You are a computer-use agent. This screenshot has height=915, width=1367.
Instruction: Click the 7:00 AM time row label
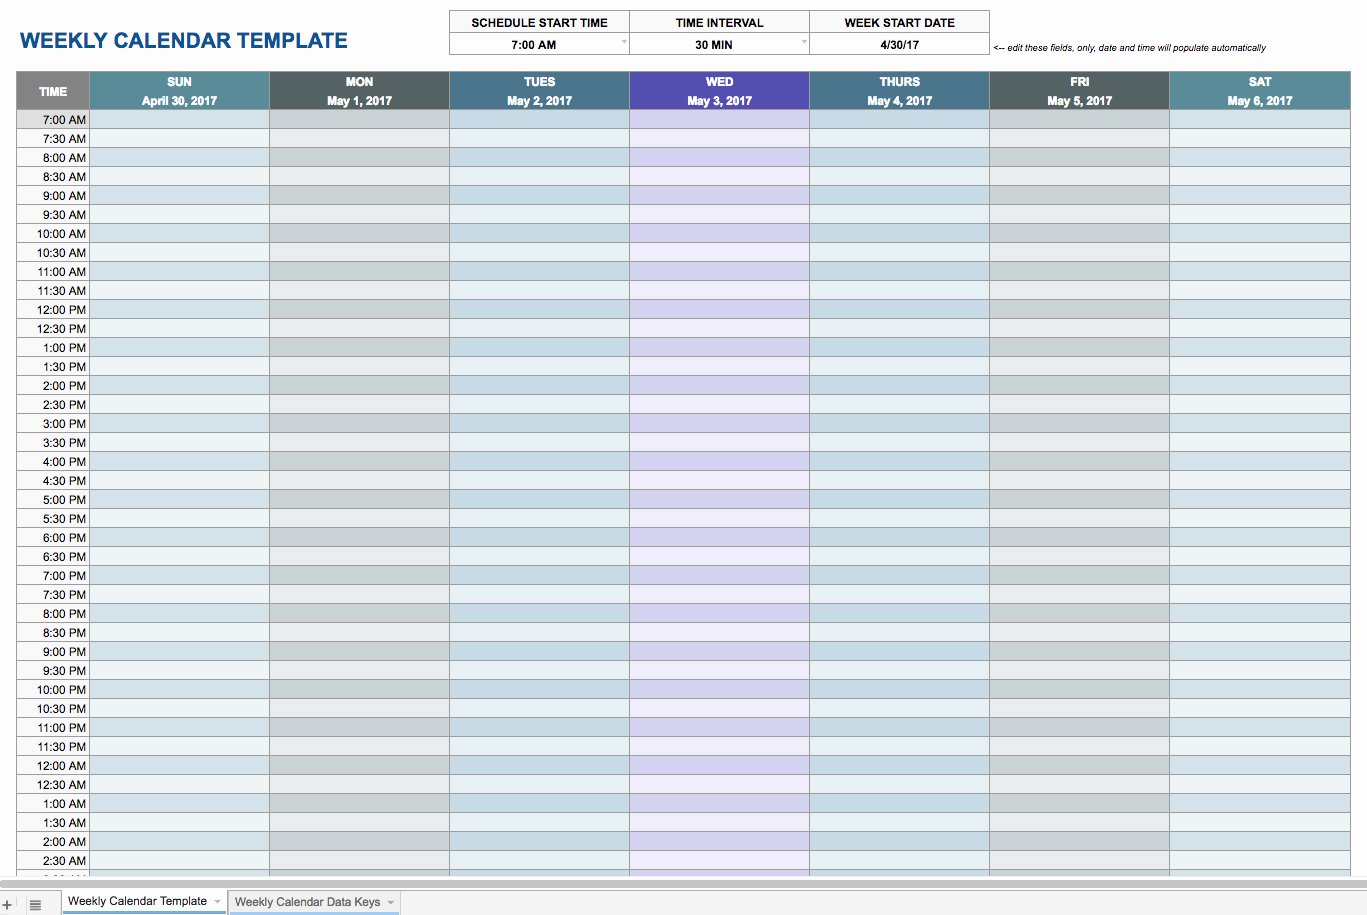coord(53,120)
